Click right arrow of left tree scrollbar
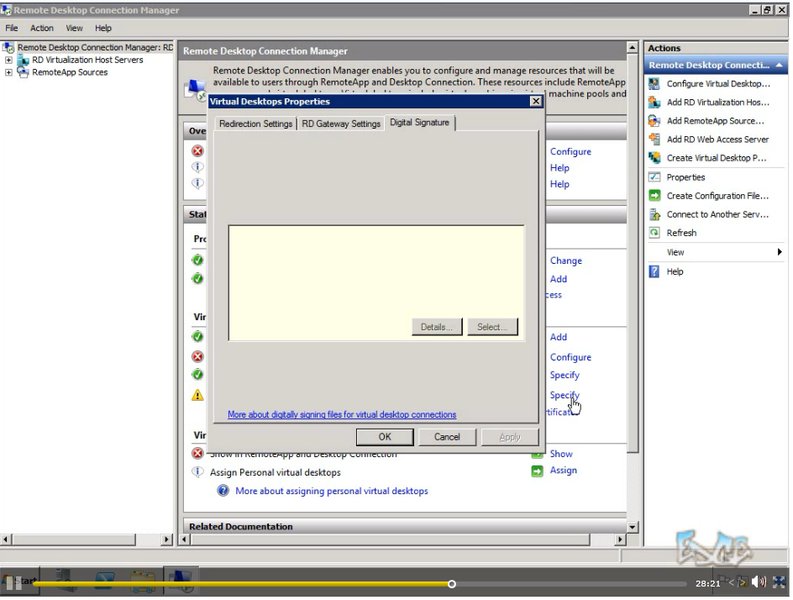The height and width of the screenshot is (600, 793). coord(167,540)
